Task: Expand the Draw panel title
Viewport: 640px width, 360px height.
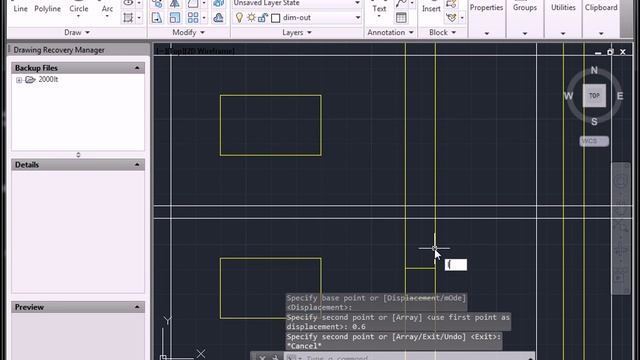Action: point(77,32)
